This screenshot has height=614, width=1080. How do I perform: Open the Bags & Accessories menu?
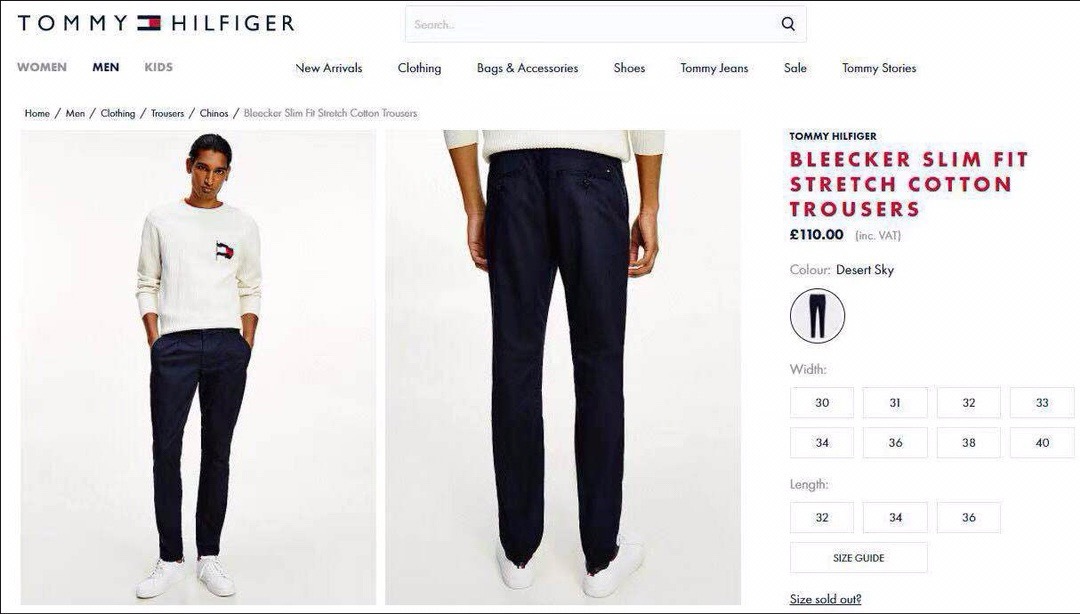(x=528, y=68)
